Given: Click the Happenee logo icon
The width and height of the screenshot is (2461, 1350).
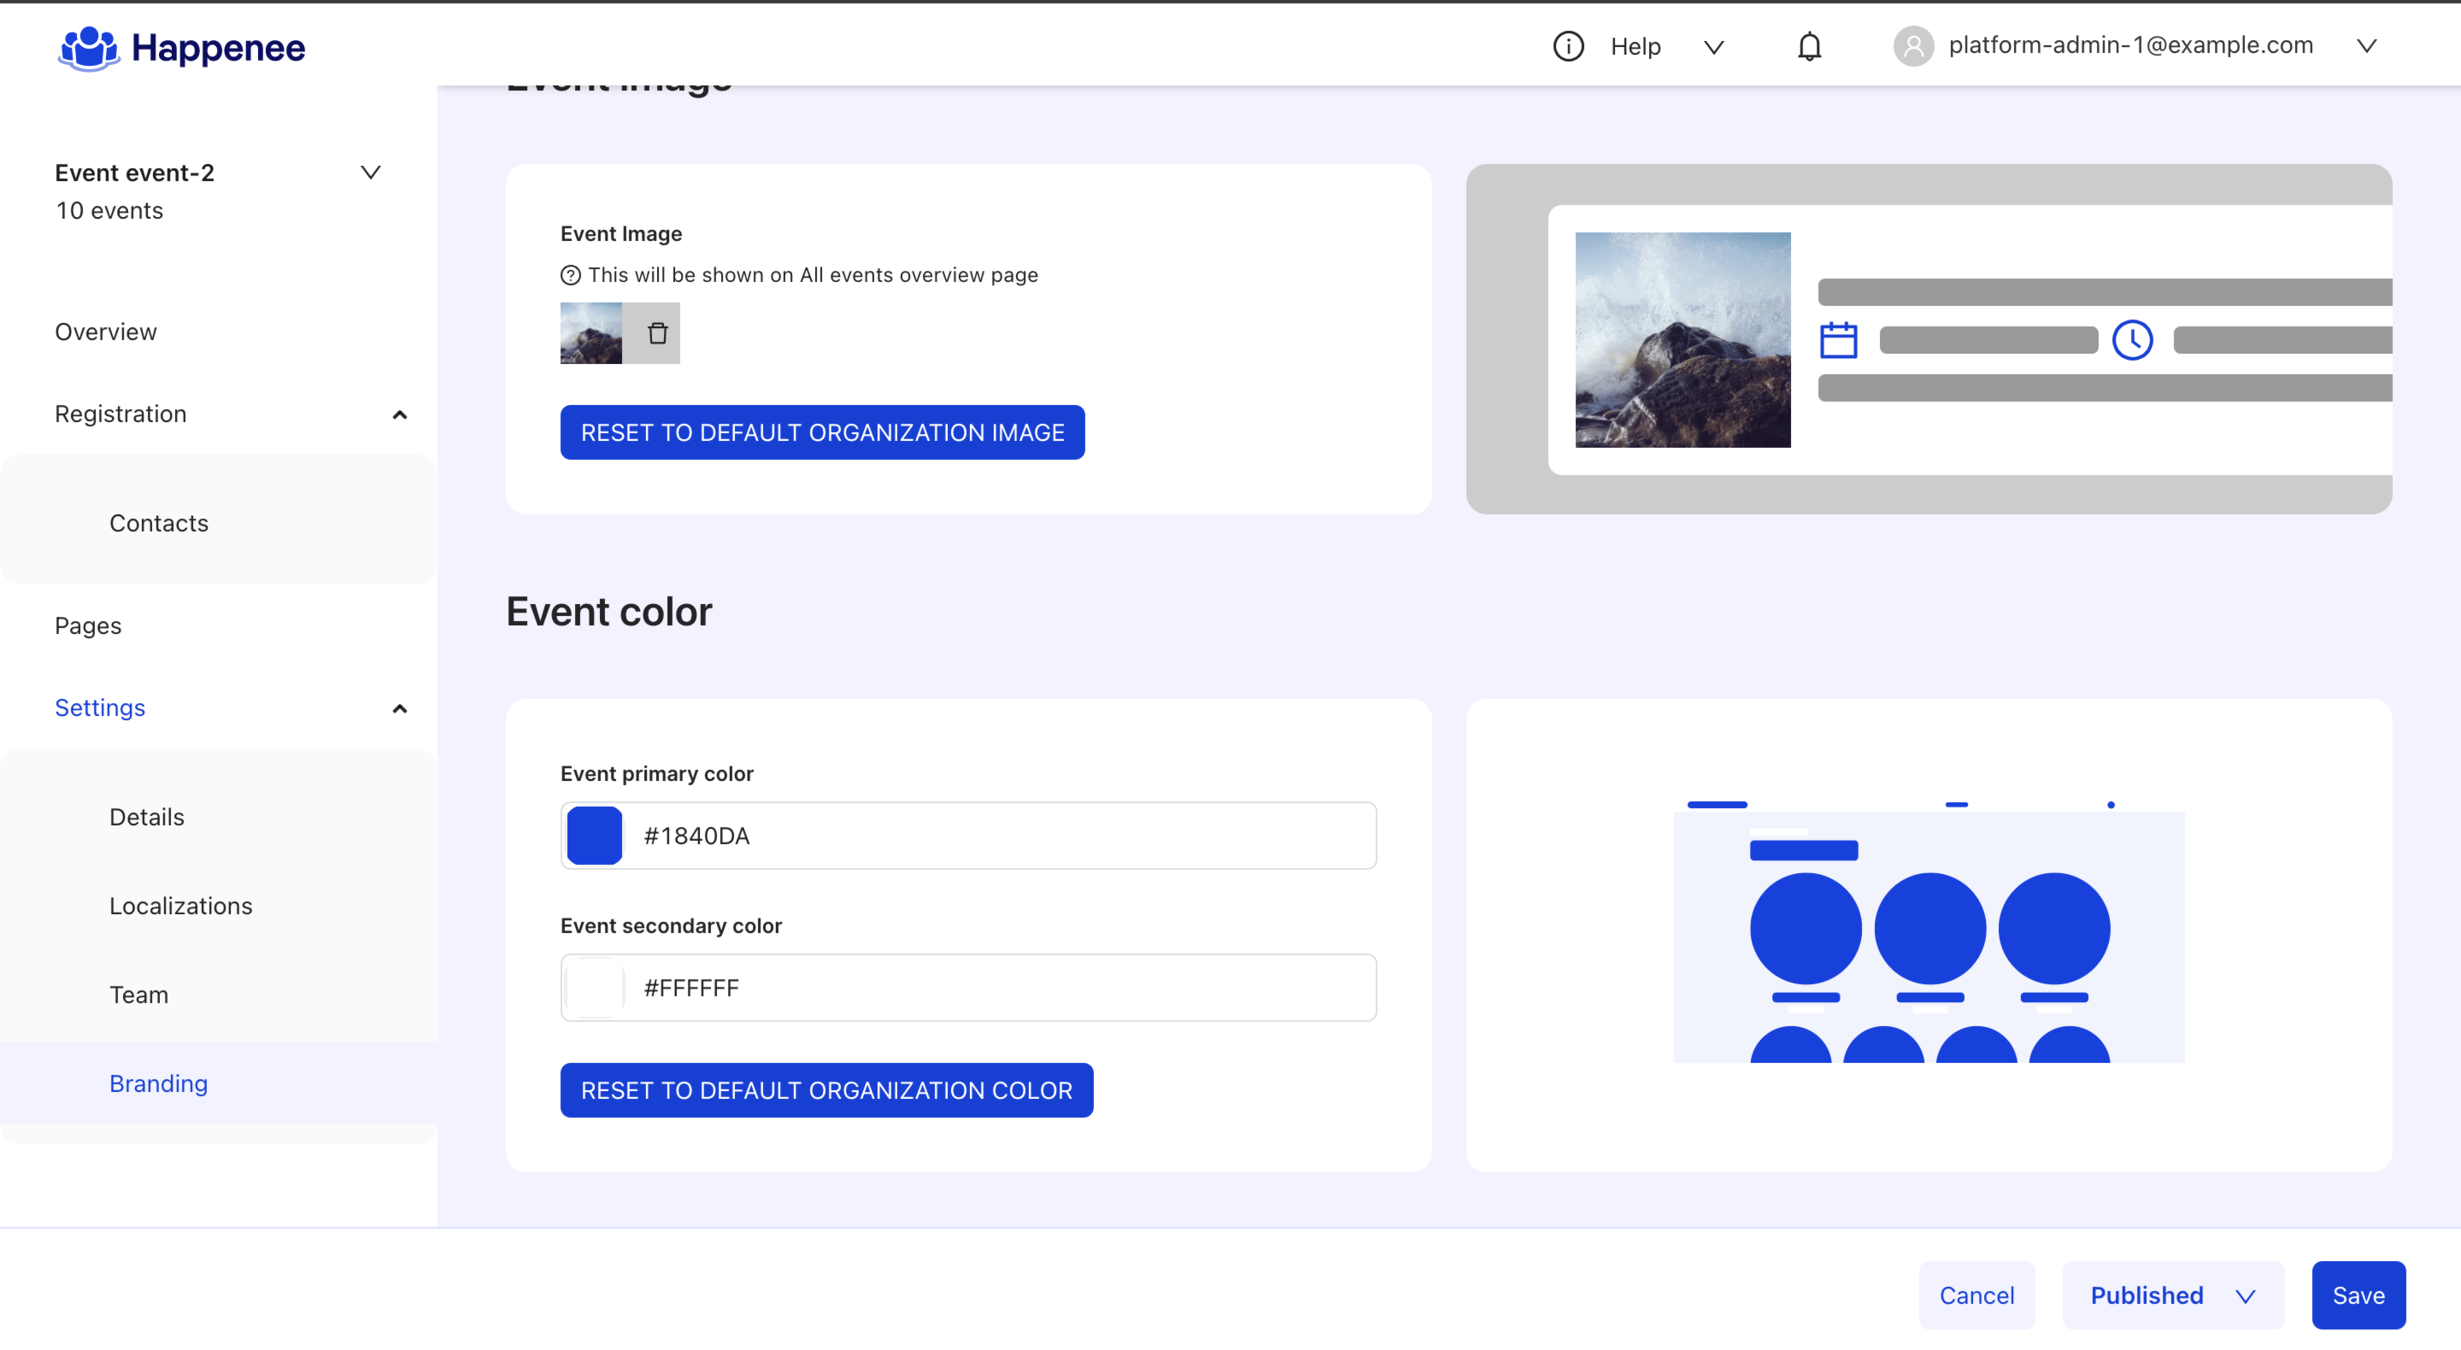Looking at the screenshot, I should tap(89, 47).
